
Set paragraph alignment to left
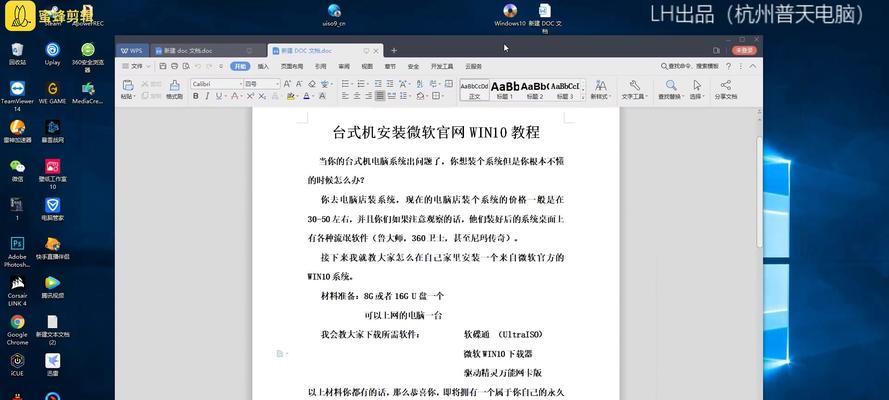(345, 96)
